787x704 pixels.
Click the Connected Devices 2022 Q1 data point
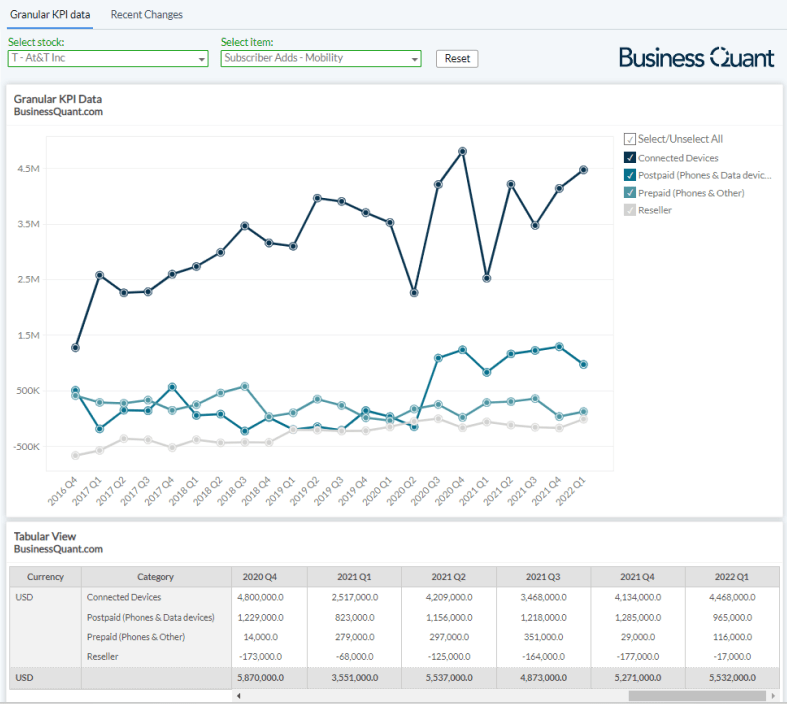tap(583, 170)
